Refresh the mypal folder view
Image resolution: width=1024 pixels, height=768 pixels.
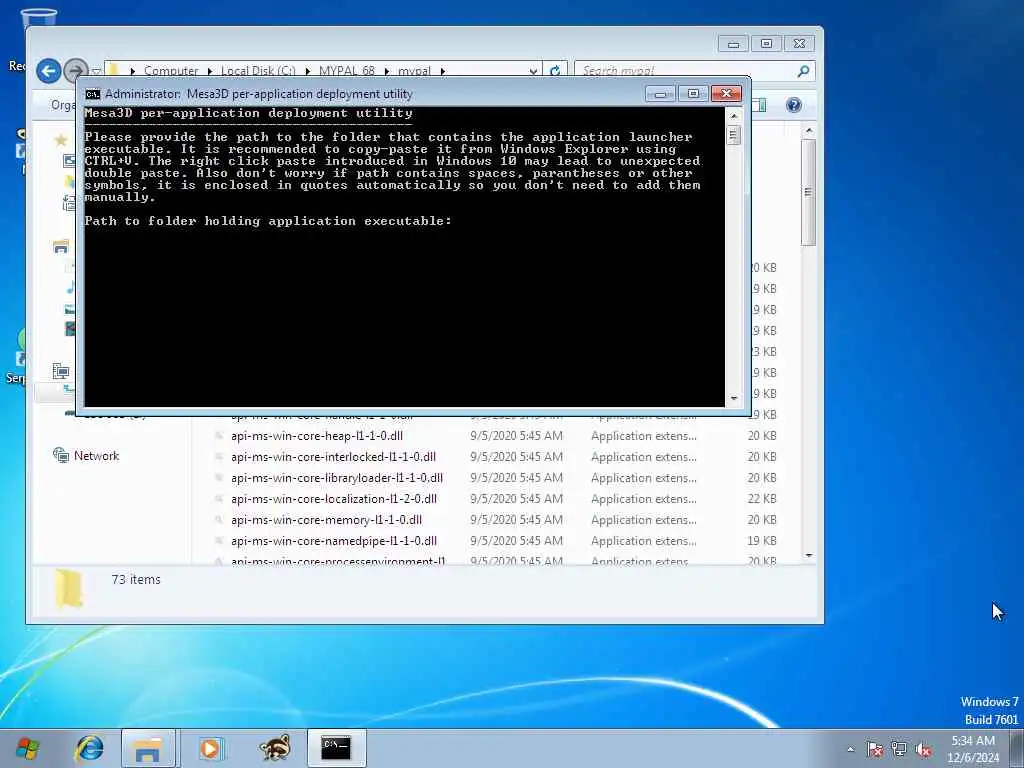coord(554,71)
